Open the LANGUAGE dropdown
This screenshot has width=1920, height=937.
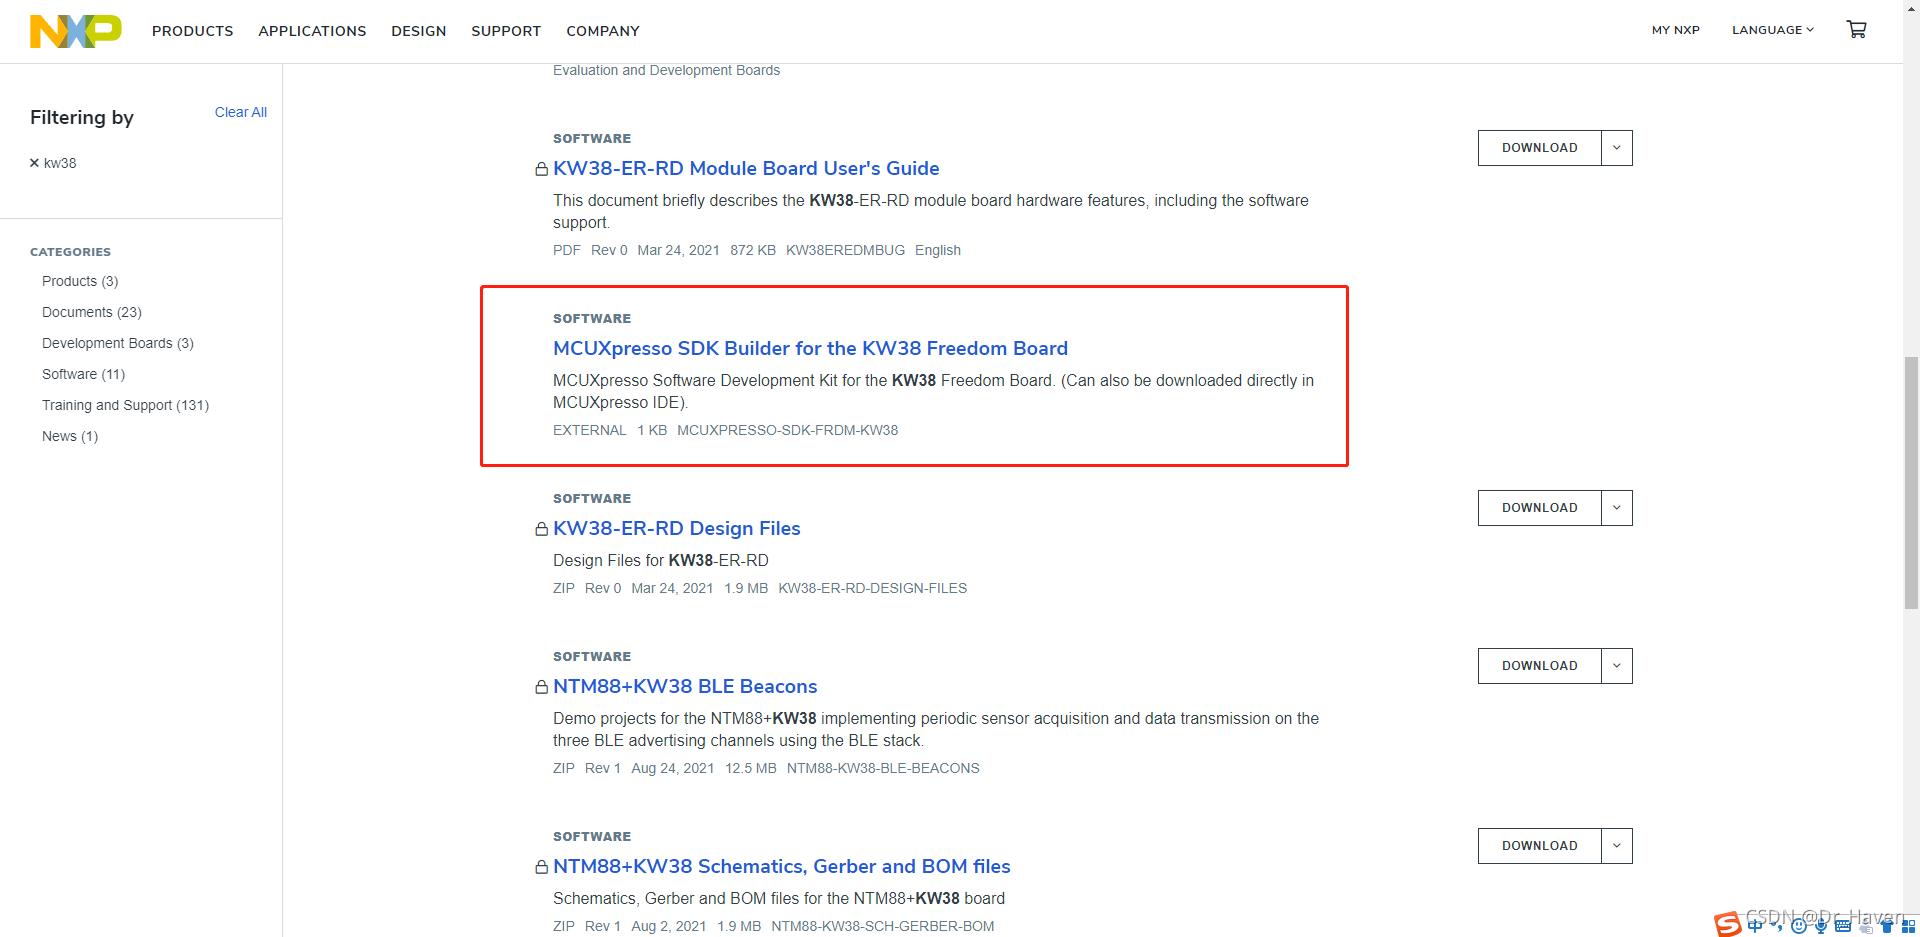coord(1773,30)
